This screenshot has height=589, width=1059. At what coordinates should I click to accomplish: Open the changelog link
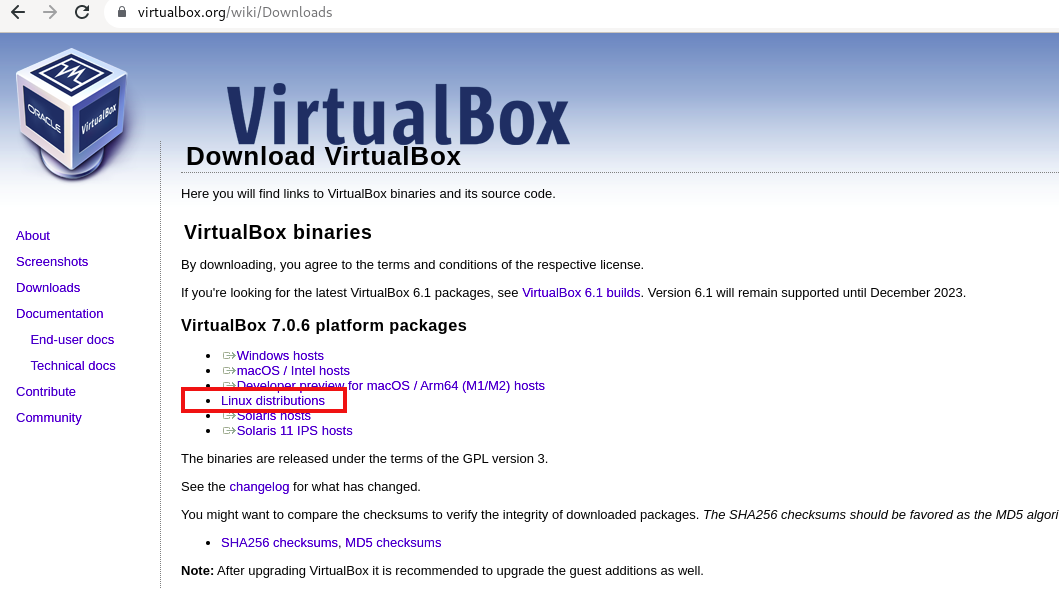coord(259,487)
